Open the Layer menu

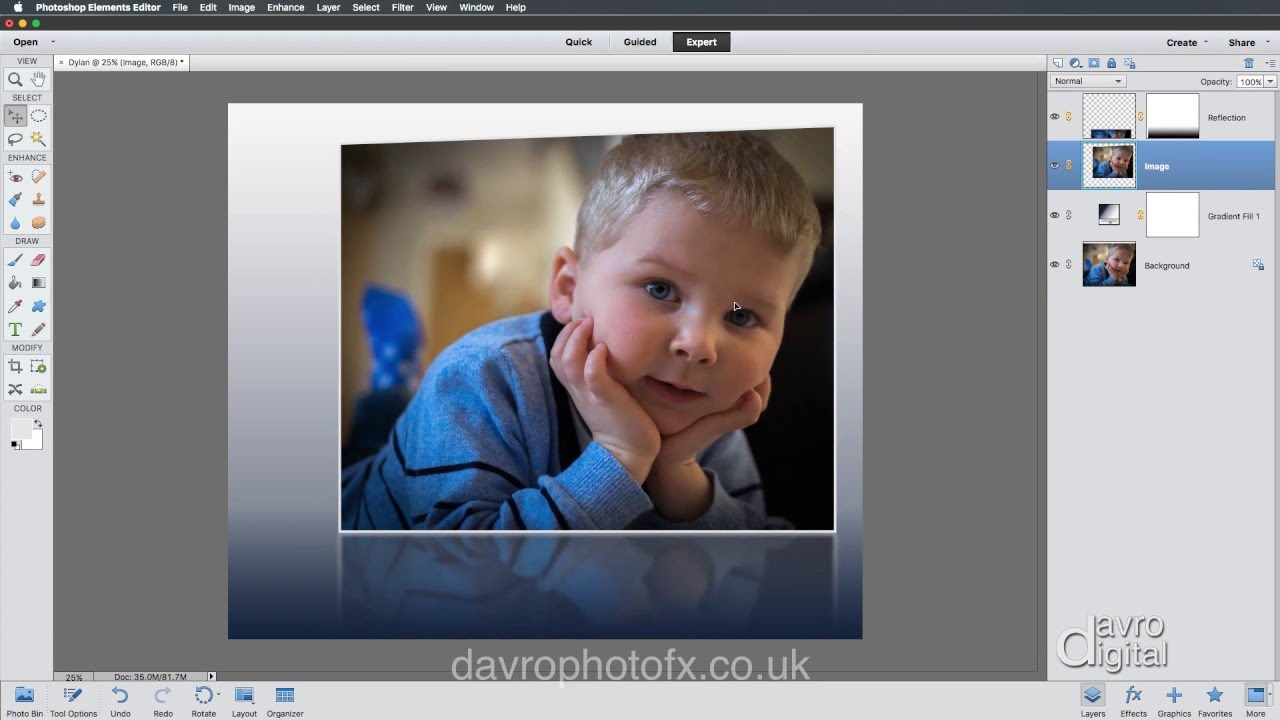click(x=328, y=7)
